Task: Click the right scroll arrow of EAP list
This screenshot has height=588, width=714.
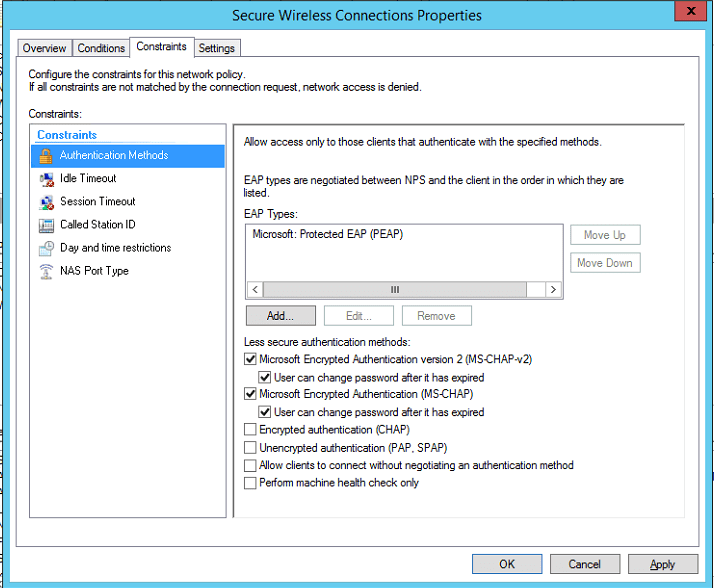Action: tap(553, 290)
